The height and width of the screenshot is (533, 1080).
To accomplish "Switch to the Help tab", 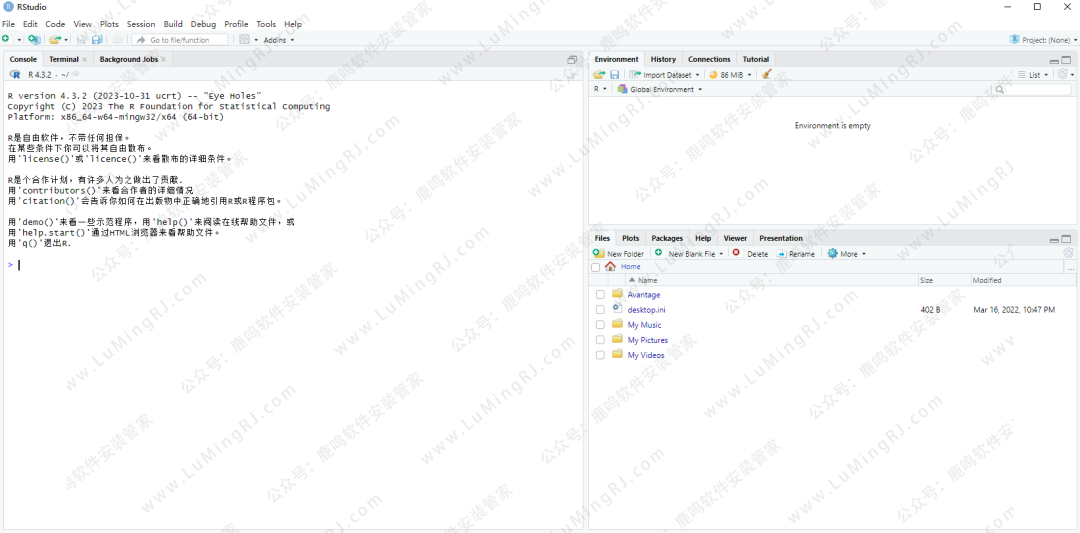I will pyautogui.click(x=703, y=238).
